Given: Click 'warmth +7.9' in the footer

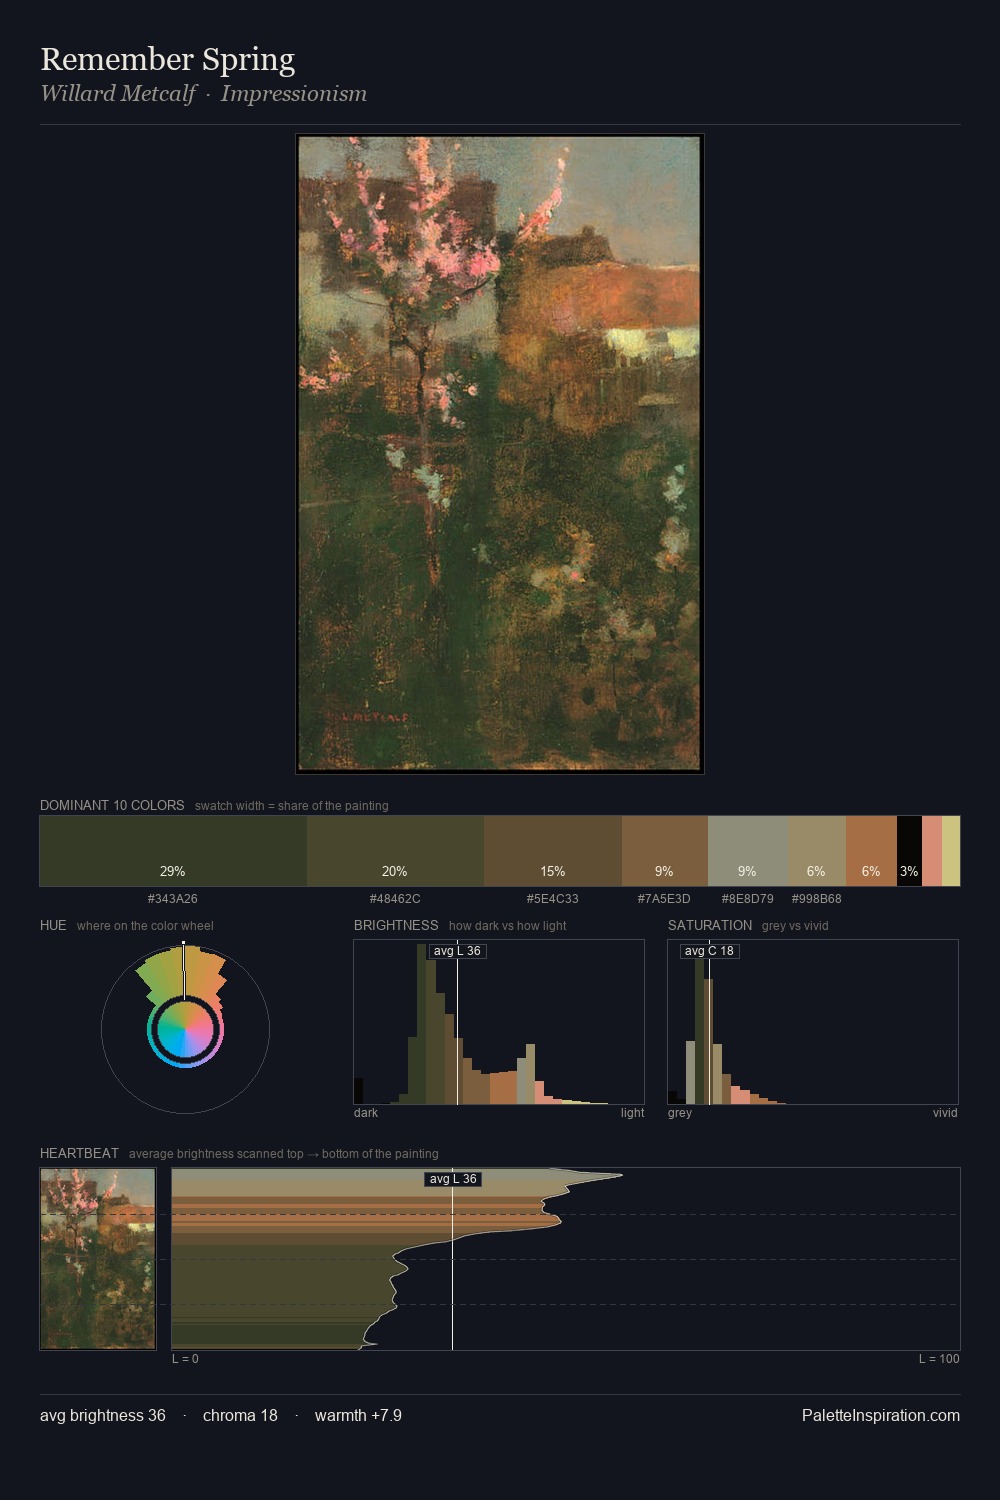Looking at the screenshot, I should [x=358, y=1415].
